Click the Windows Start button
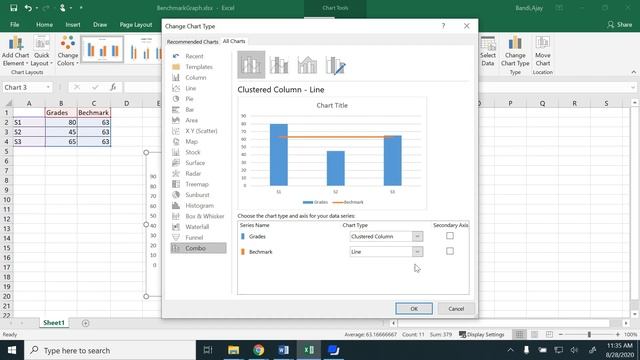The height and width of the screenshot is (360, 640). pos(12,350)
